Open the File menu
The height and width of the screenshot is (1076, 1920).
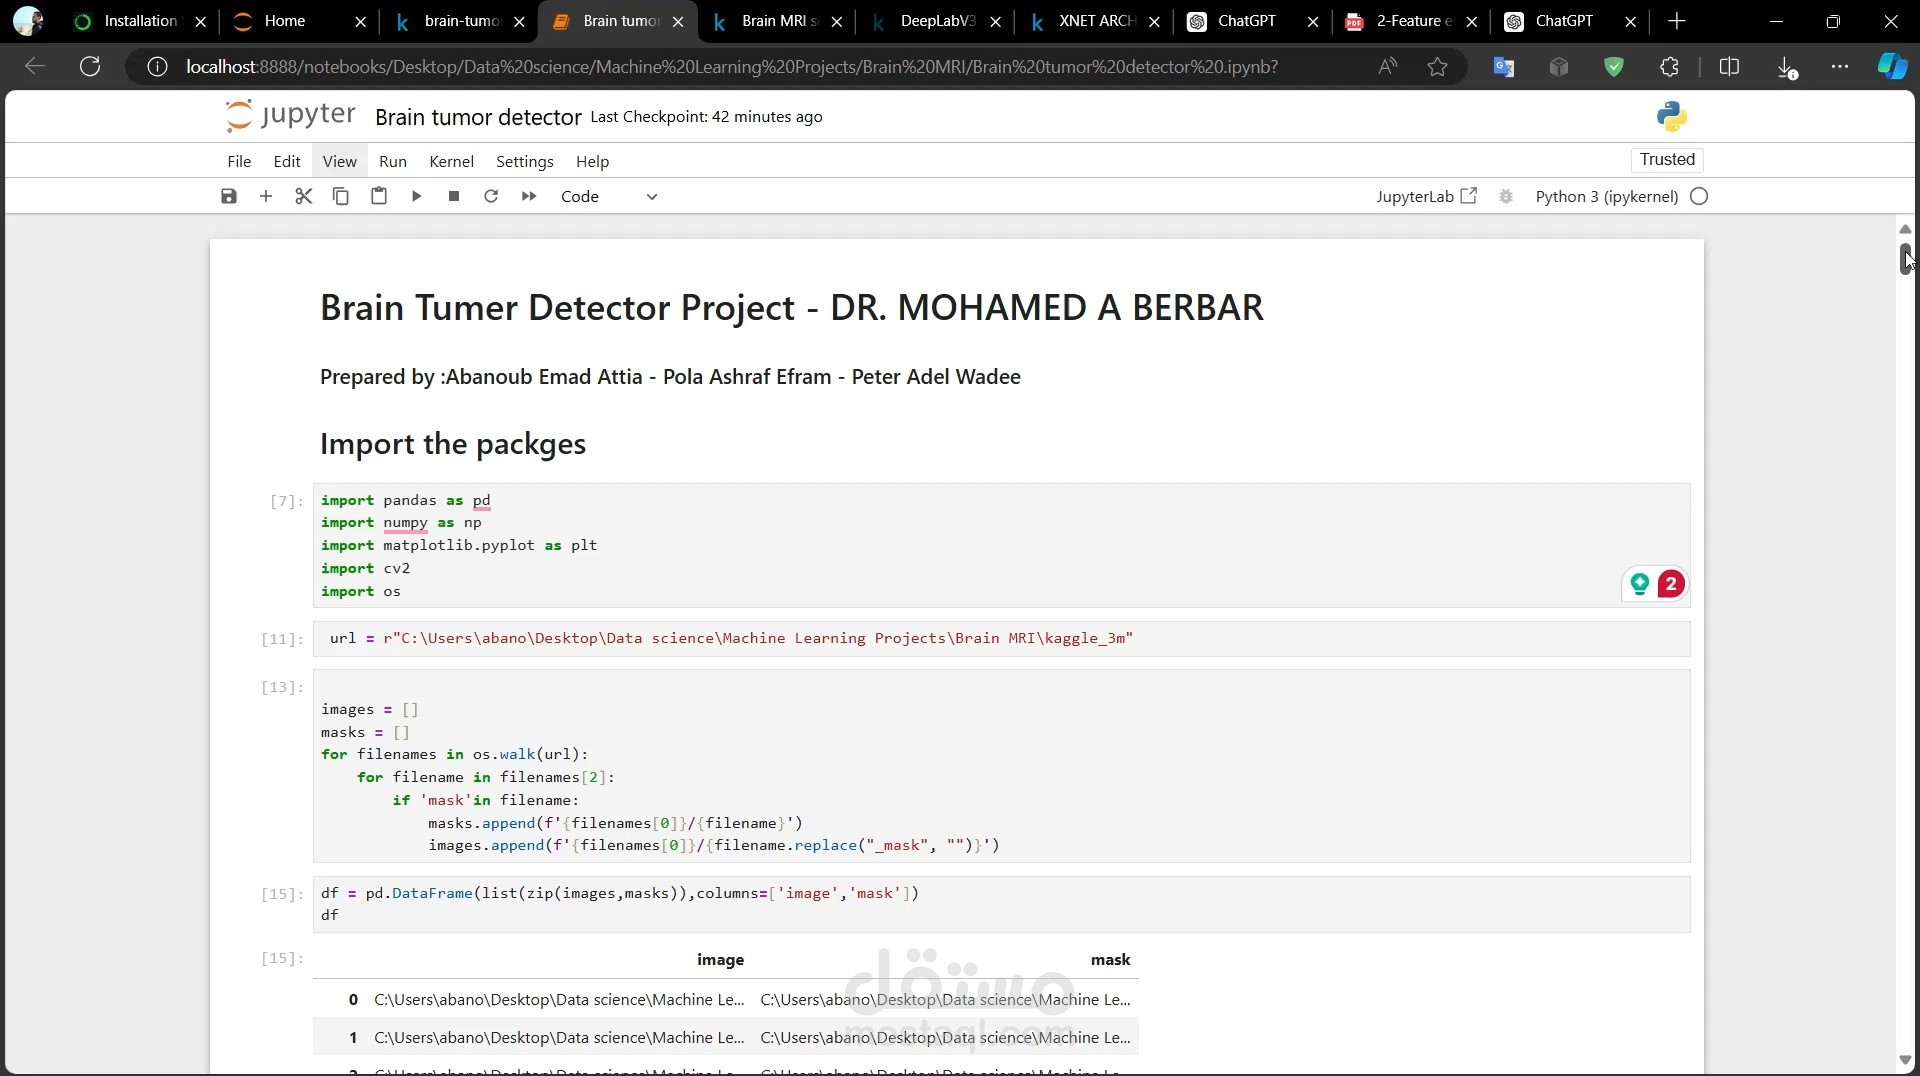[239, 161]
